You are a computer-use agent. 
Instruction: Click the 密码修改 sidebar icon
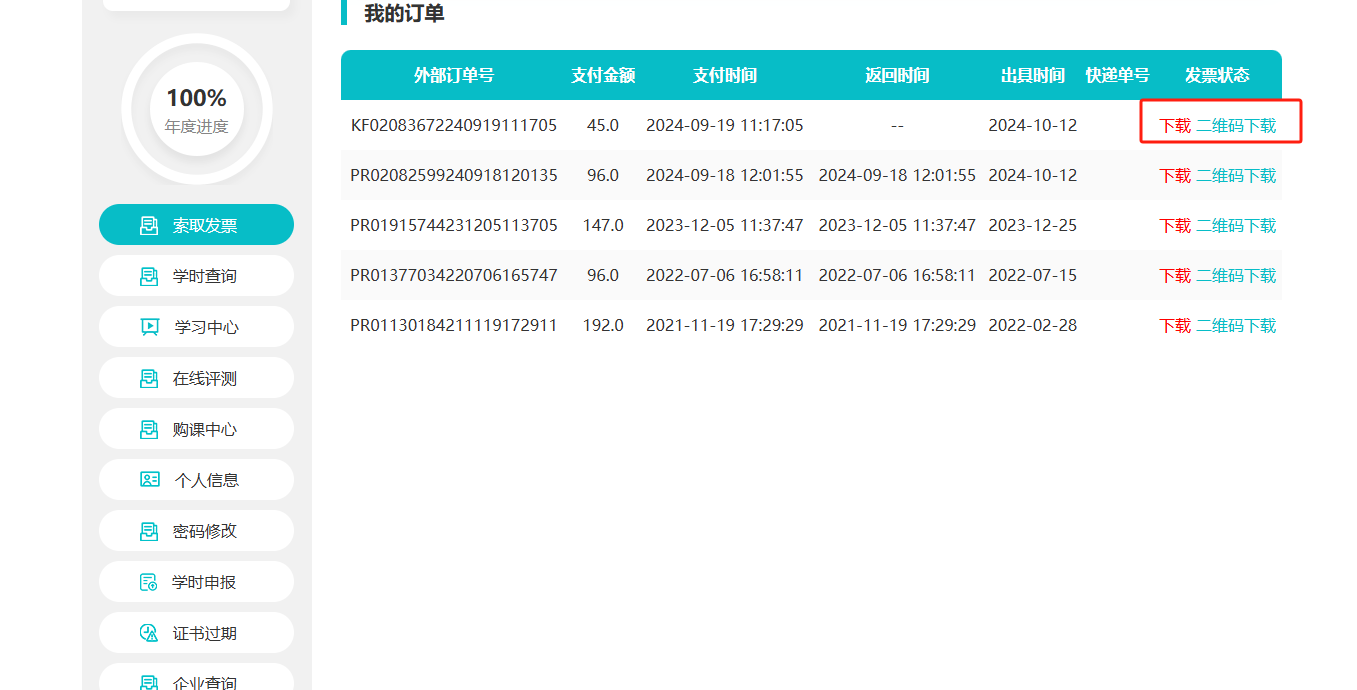click(x=149, y=531)
